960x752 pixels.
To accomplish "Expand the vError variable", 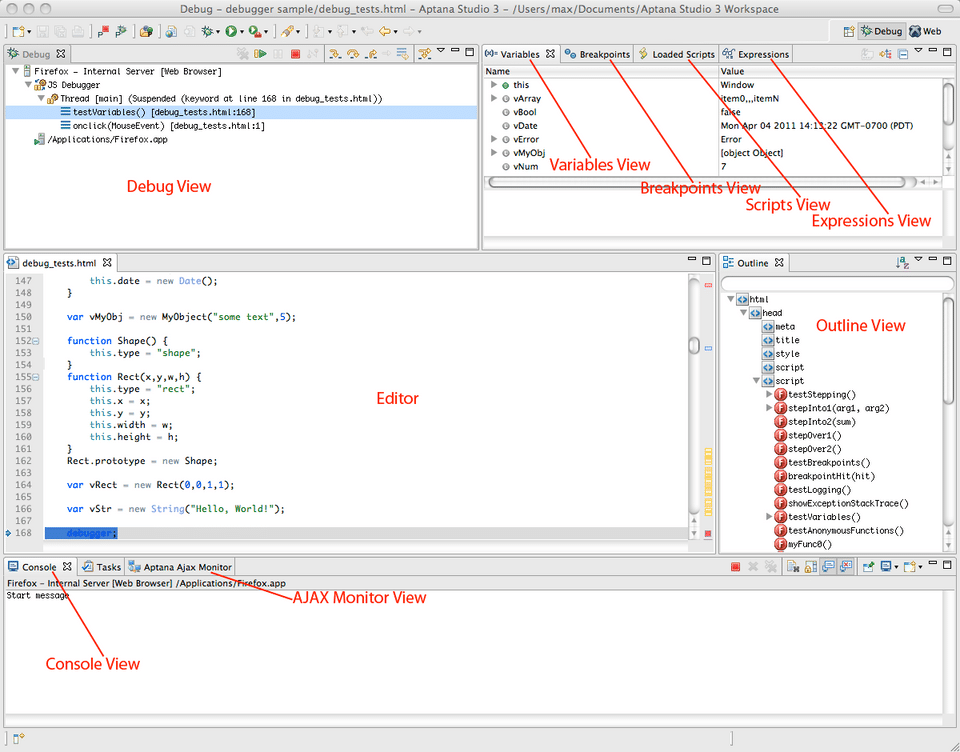I will point(494,139).
